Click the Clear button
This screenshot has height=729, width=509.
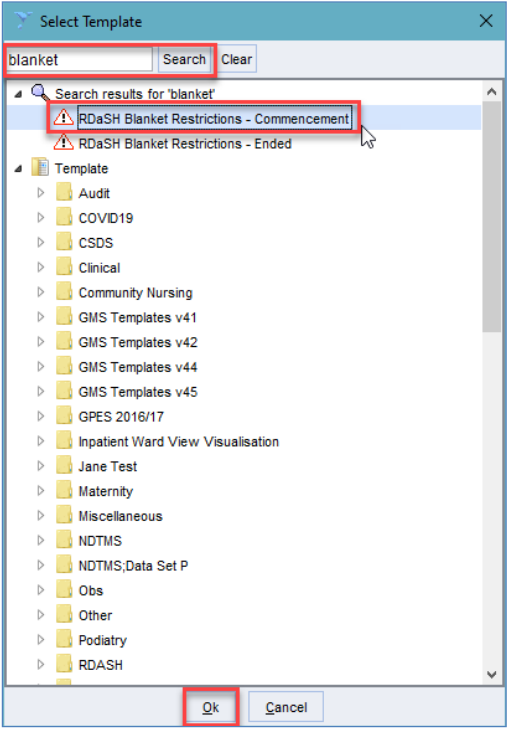[x=237, y=60]
